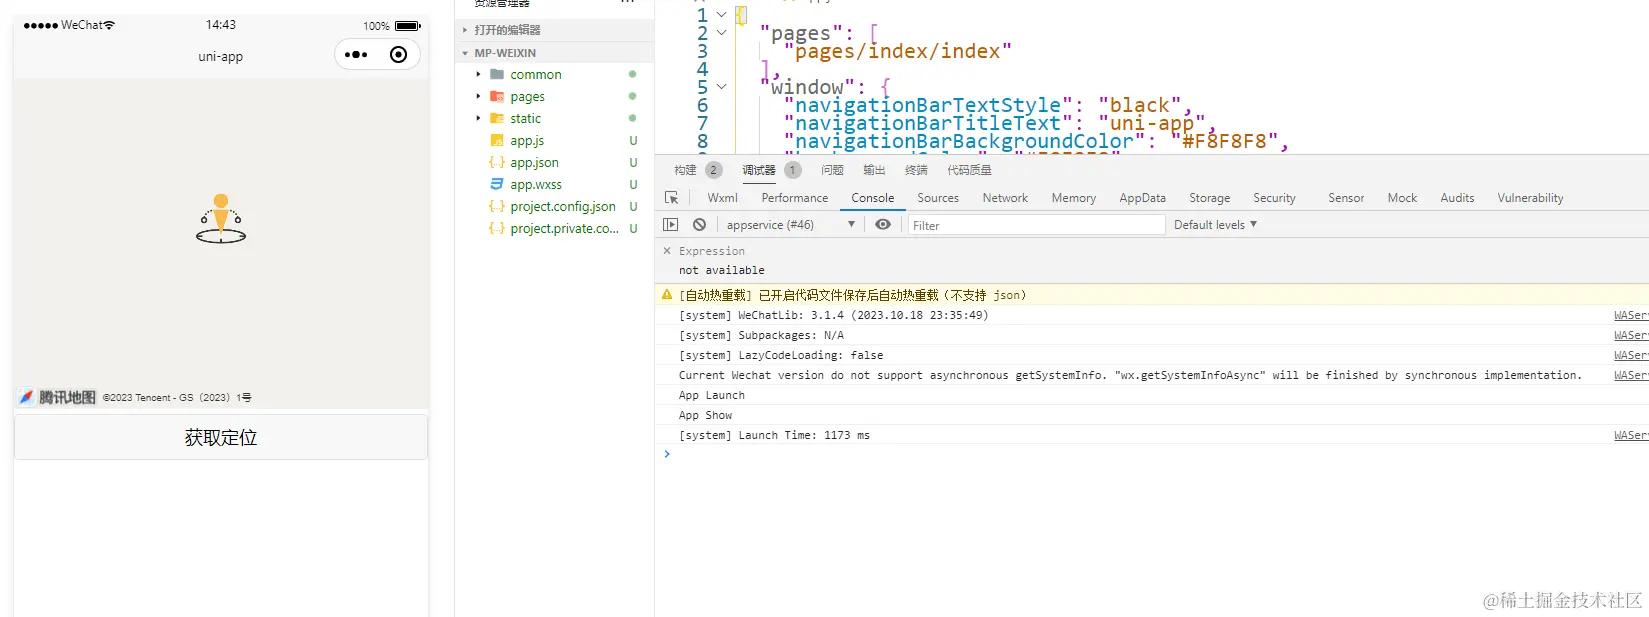1649x617 pixels.
Task: Switch to the 输出 panel tab
Action: [874, 170]
